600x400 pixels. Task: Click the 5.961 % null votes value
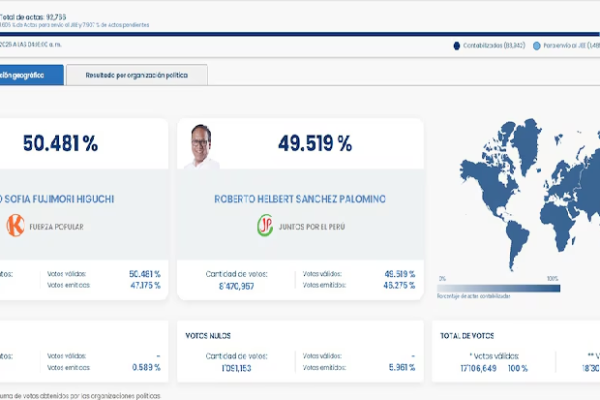[x=402, y=367]
